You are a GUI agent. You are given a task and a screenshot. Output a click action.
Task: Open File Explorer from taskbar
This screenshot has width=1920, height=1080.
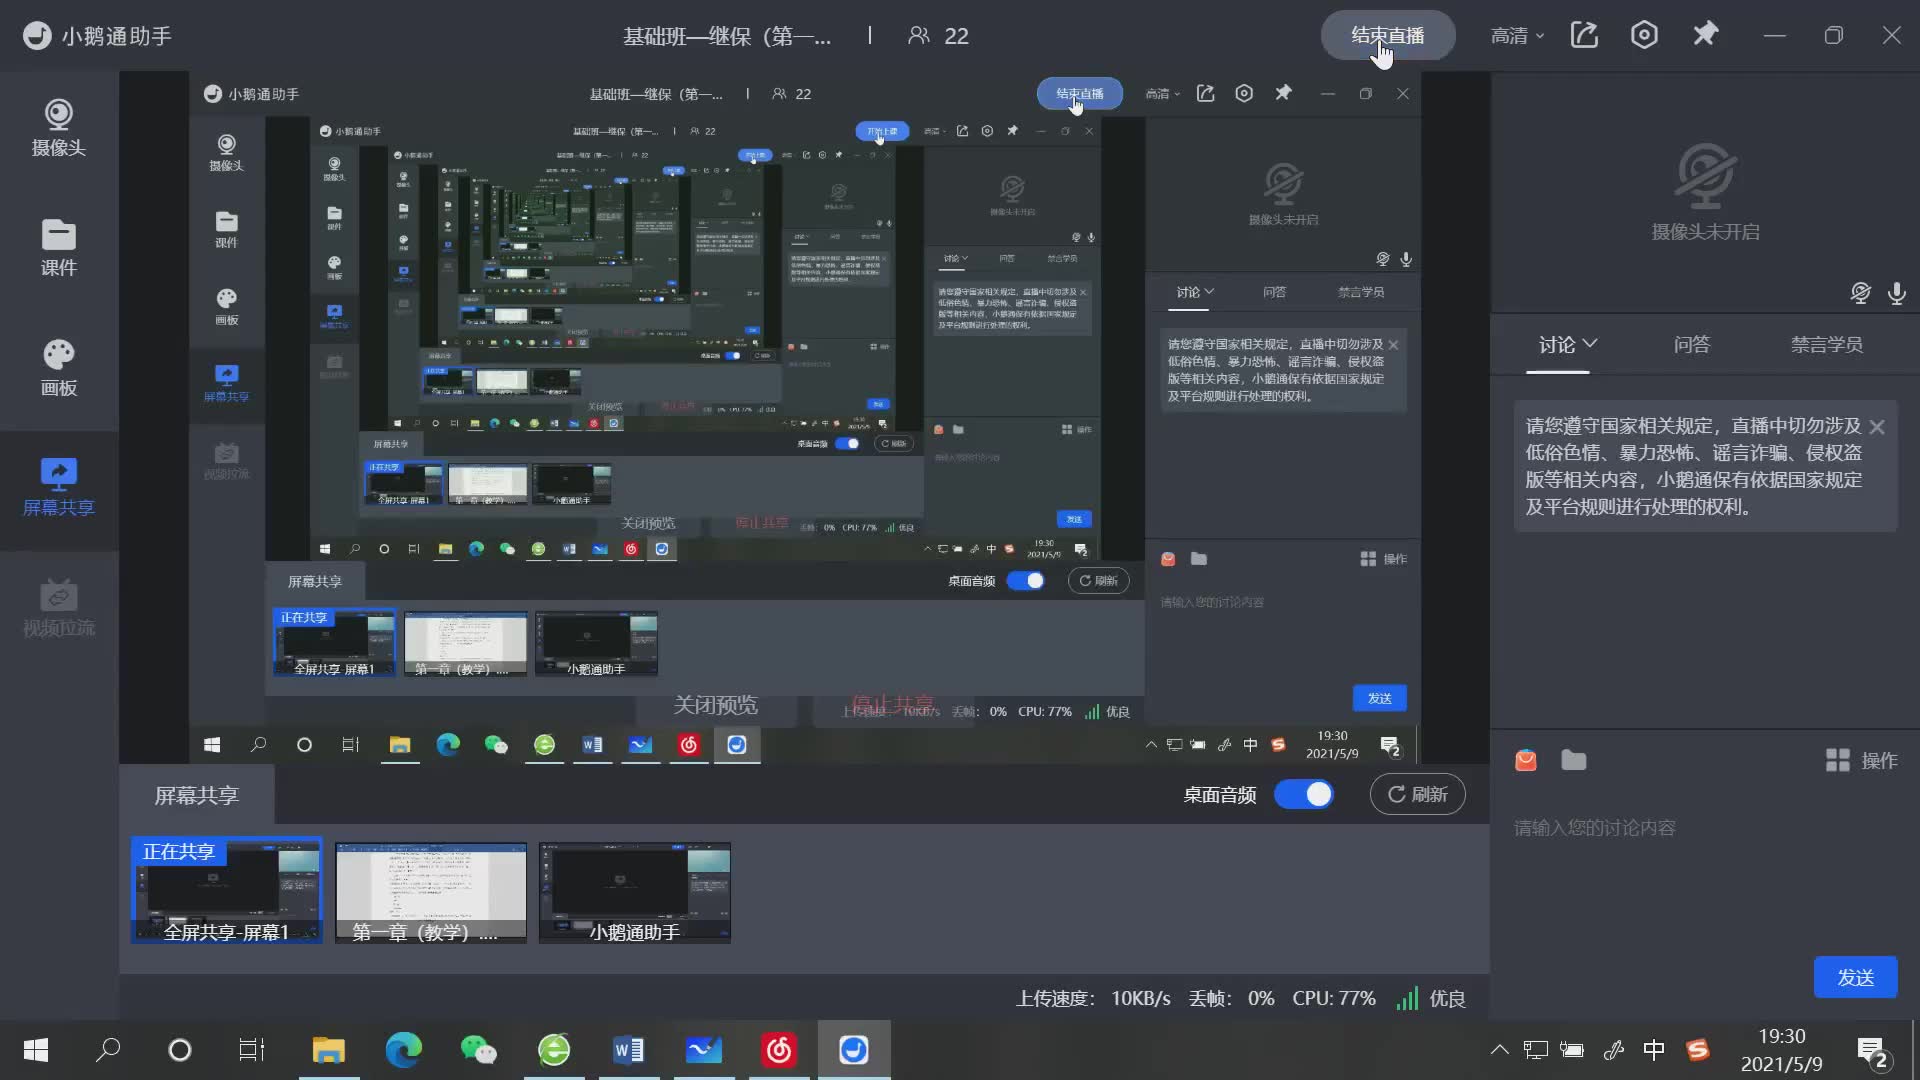pyautogui.click(x=328, y=1050)
